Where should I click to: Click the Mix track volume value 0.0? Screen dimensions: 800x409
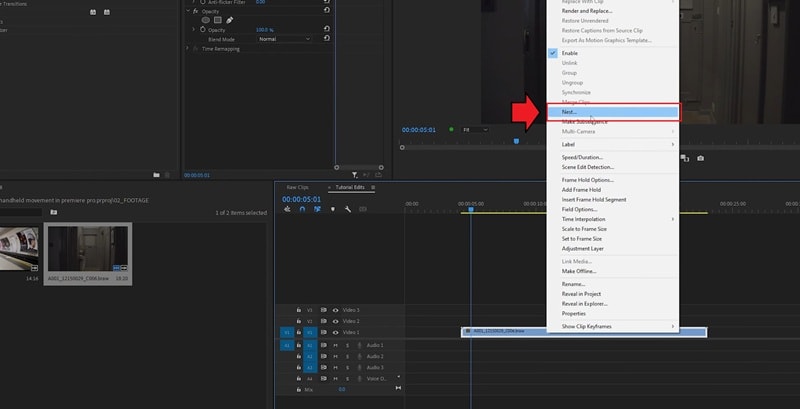[341, 390]
